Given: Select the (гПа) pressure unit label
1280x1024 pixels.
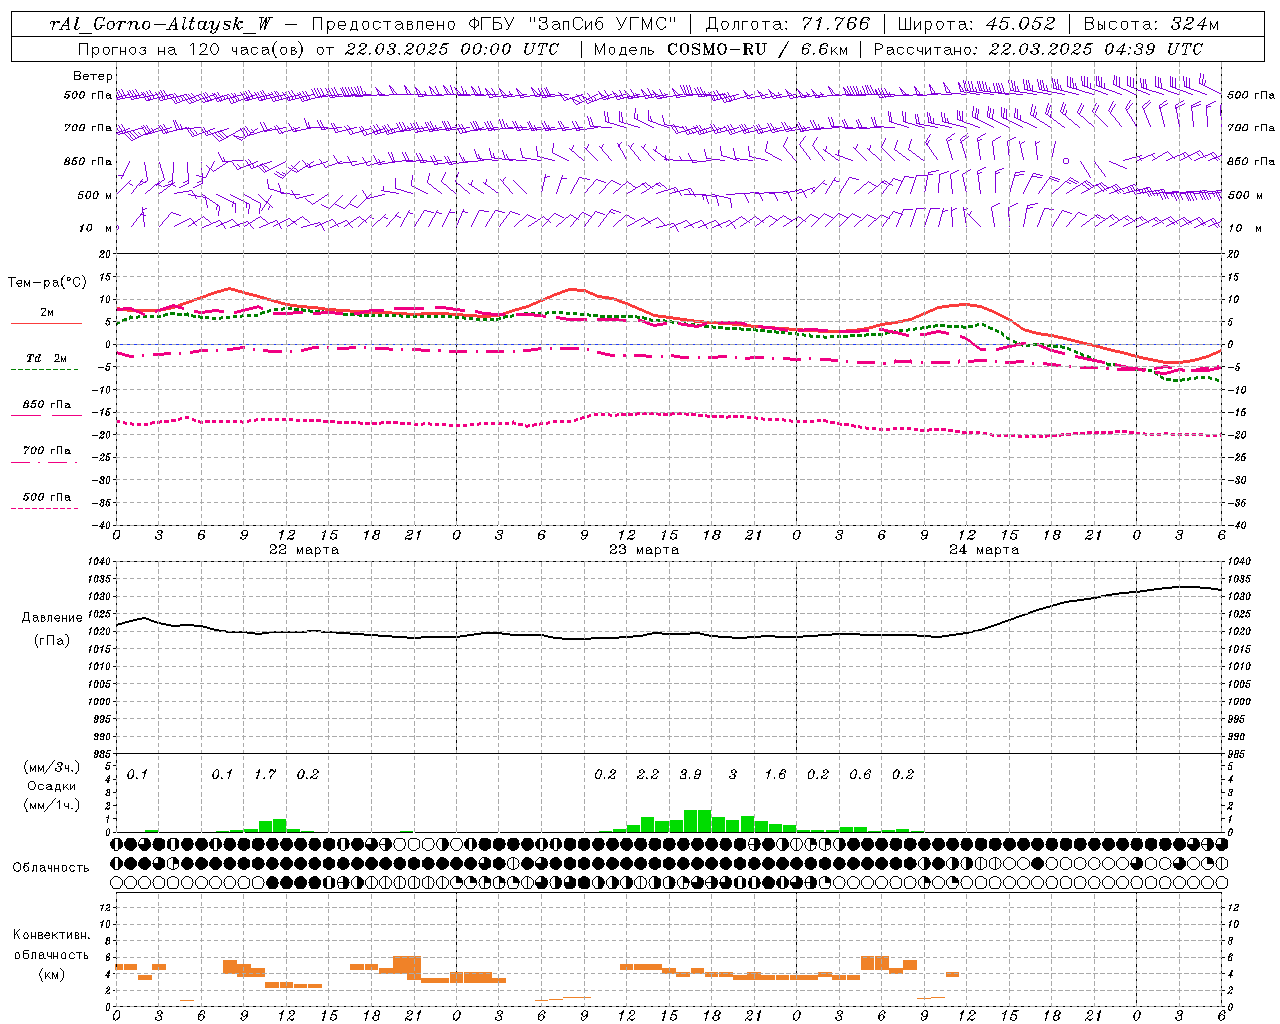Looking at the screenshot, I should point(52,641).
